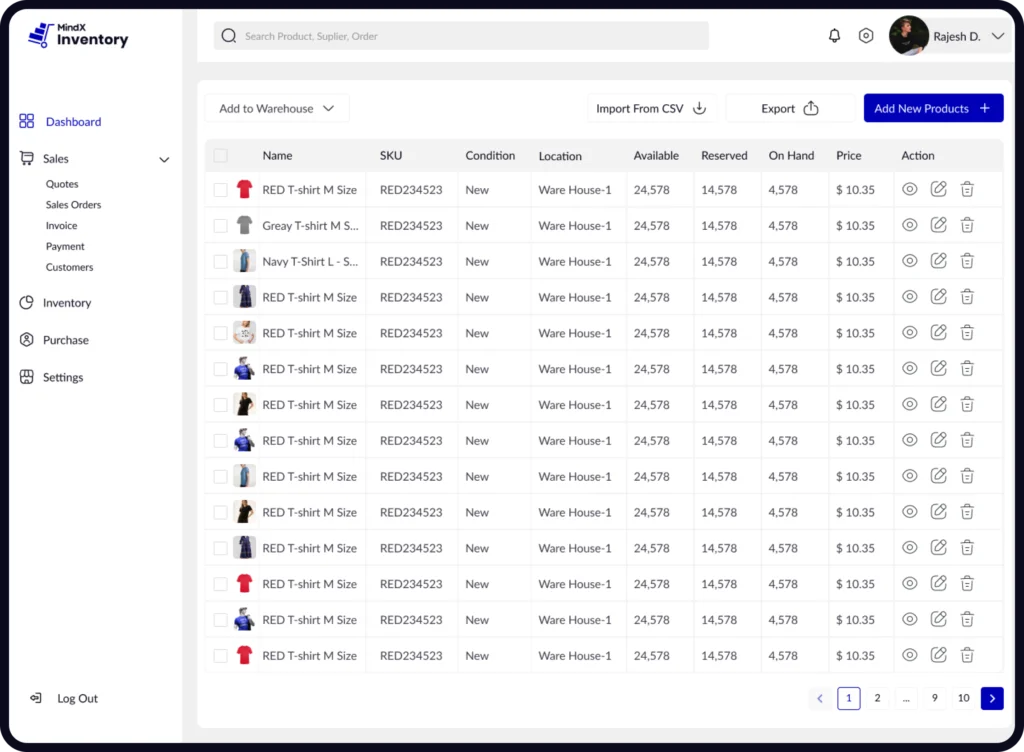Check the select-all checkbox in table header
1024x752 pixels.
point(221,156)
